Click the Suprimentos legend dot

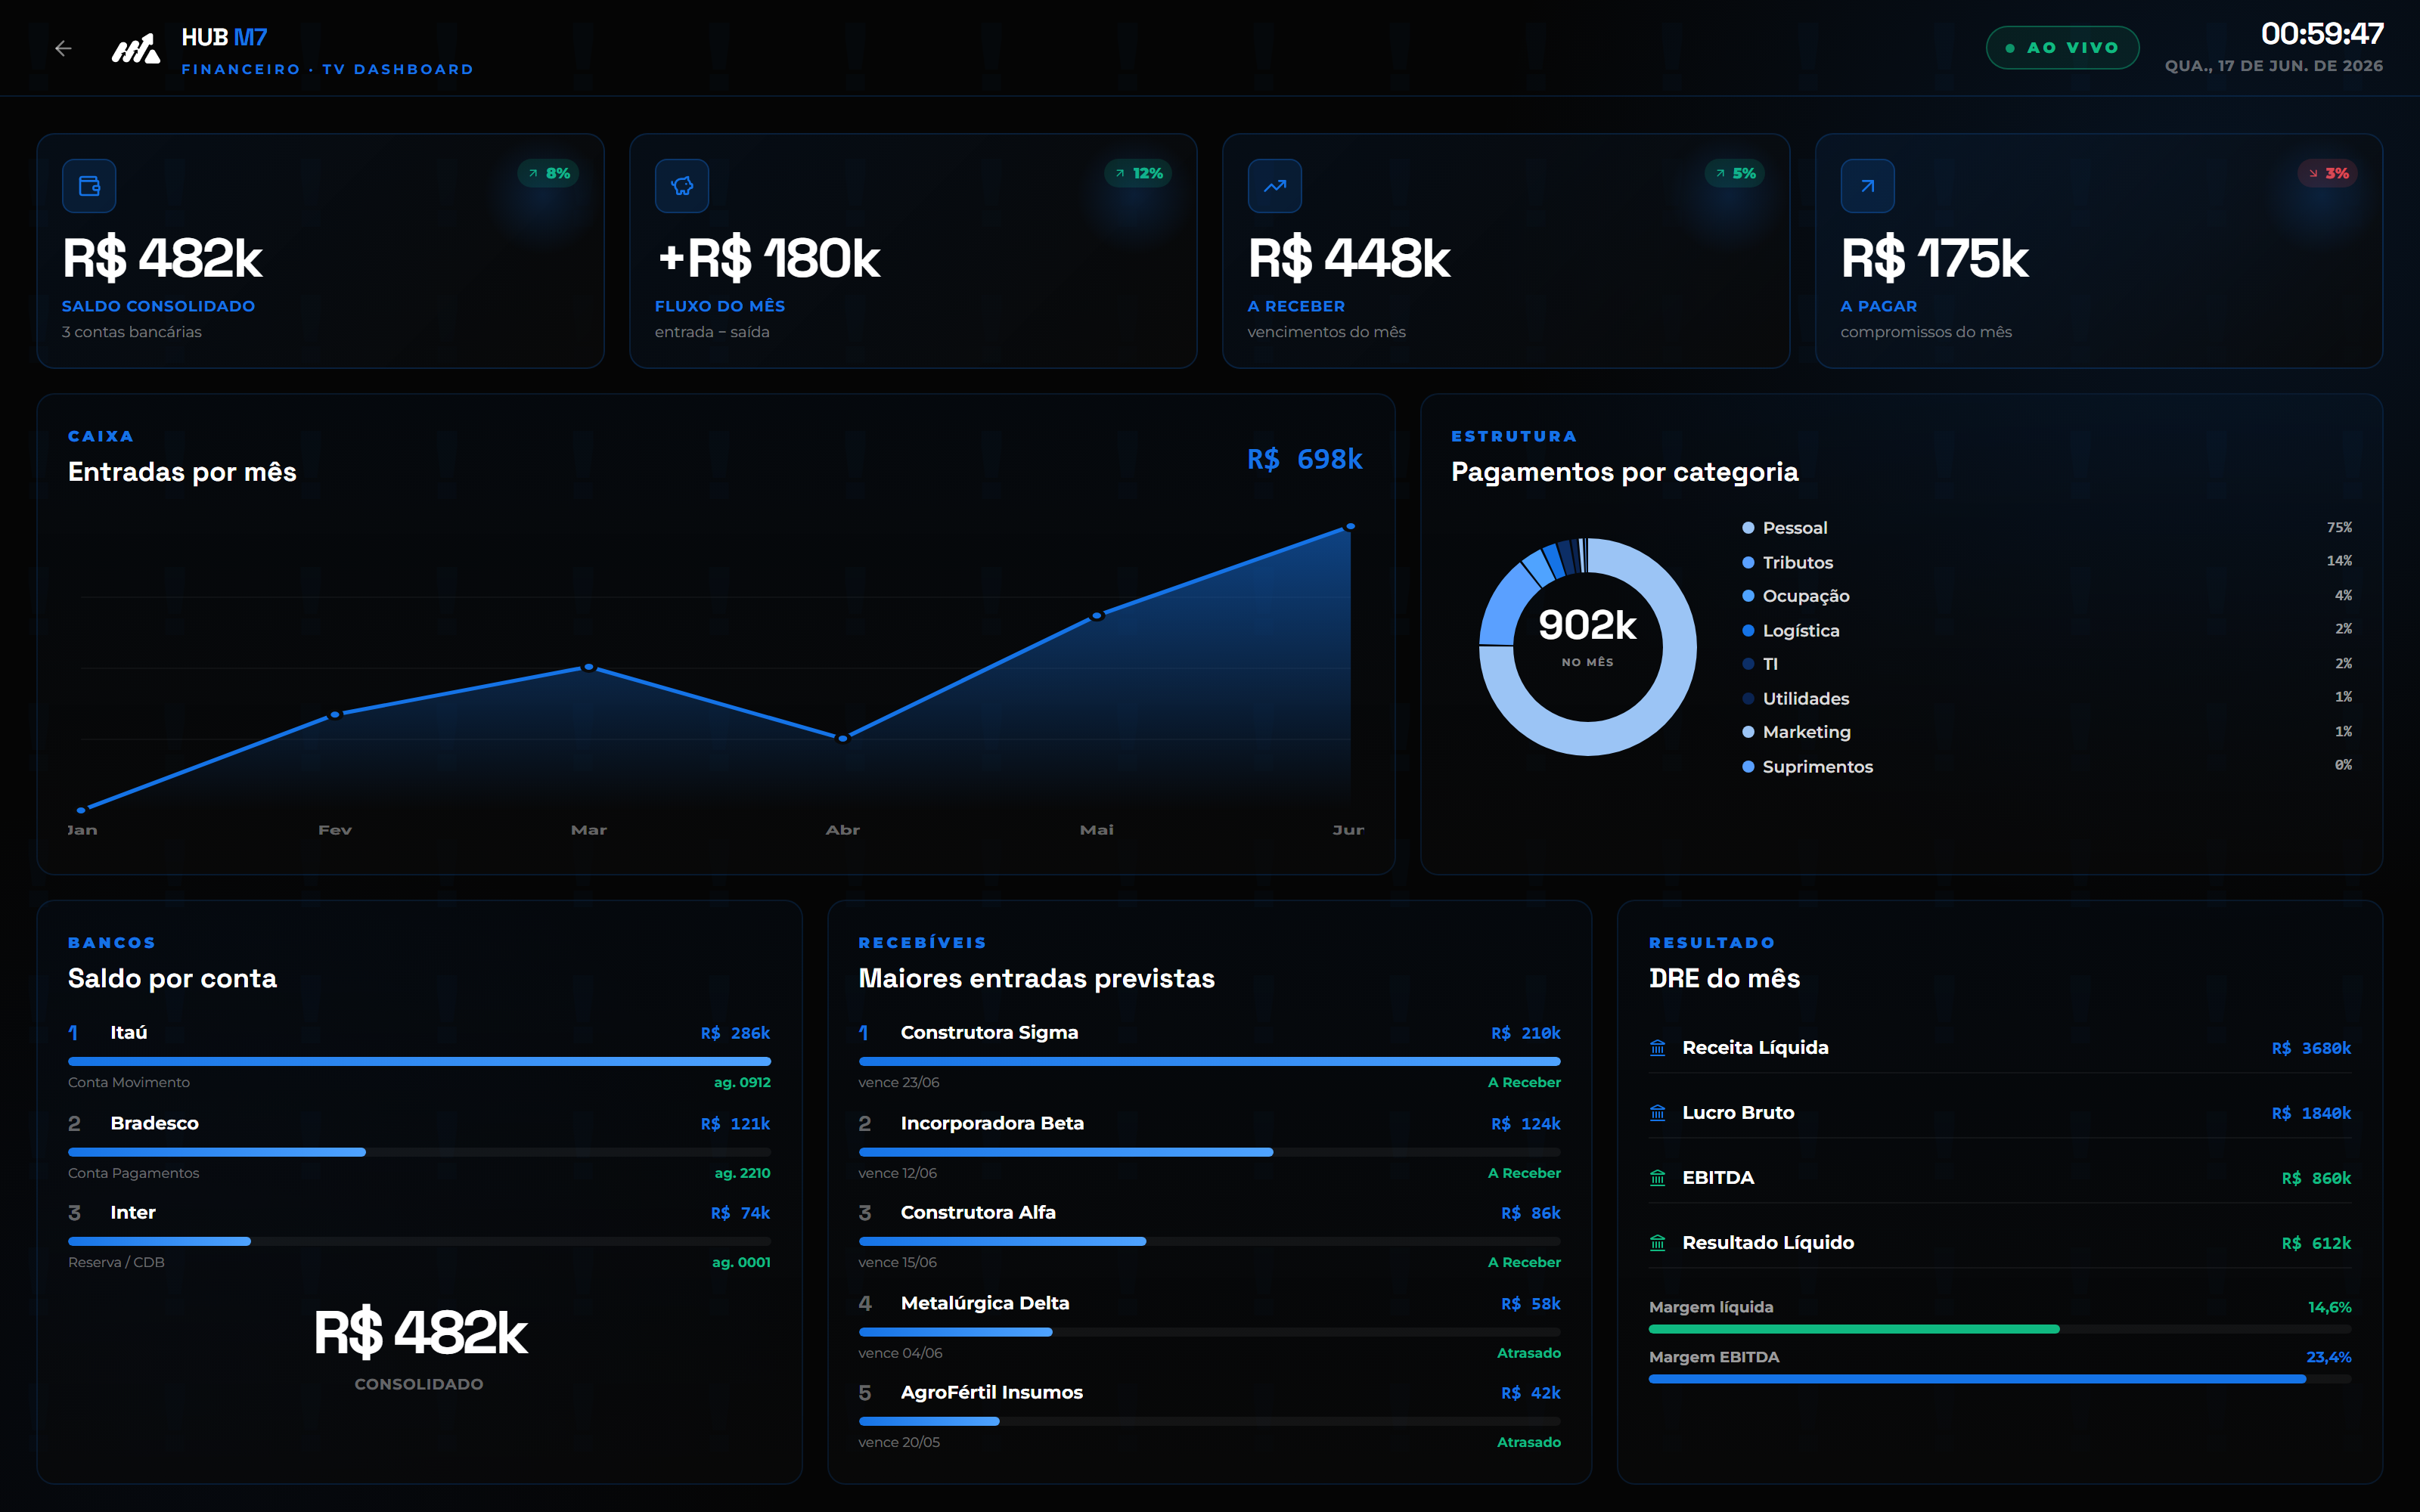(1748, 767)
